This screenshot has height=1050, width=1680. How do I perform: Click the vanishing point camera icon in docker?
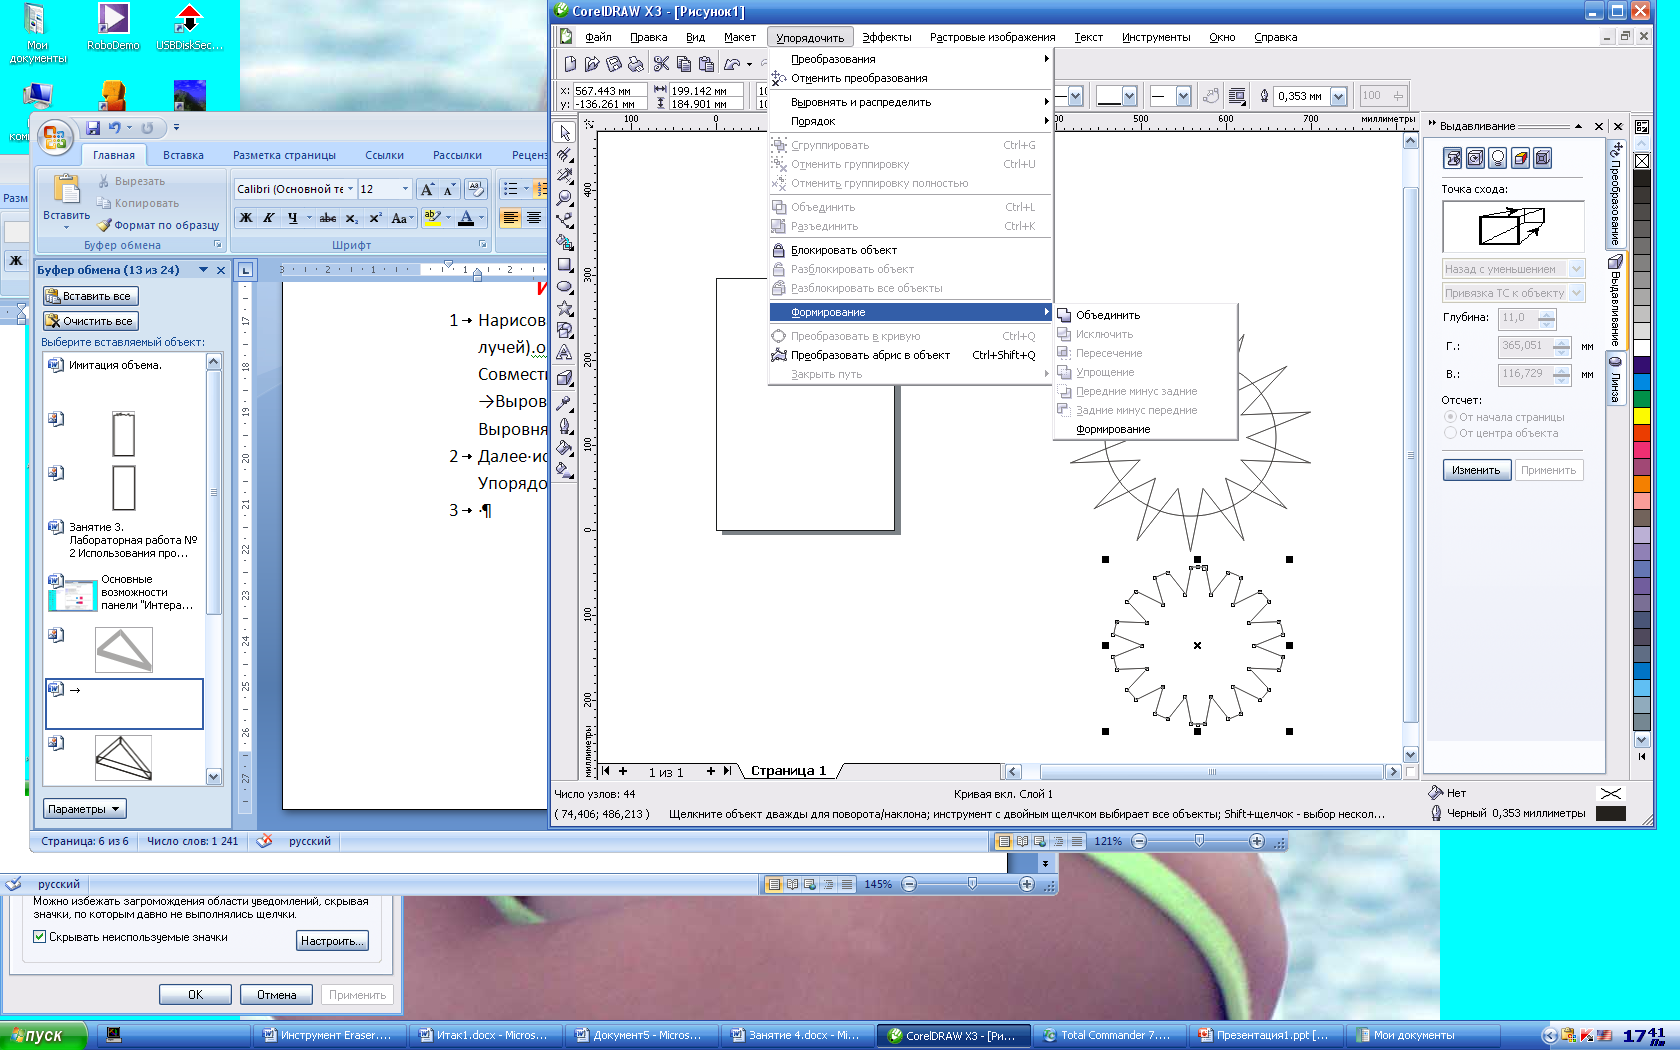click(1453, 158)
